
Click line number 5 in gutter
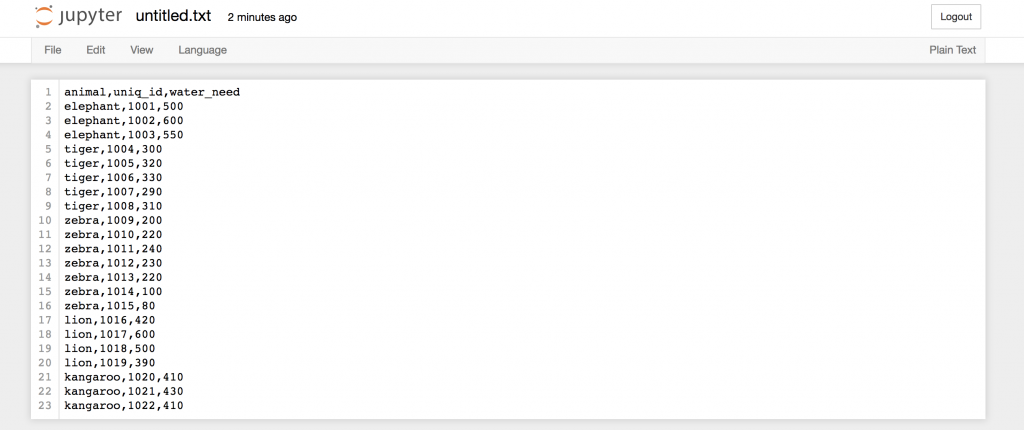(x=48, y=149)
